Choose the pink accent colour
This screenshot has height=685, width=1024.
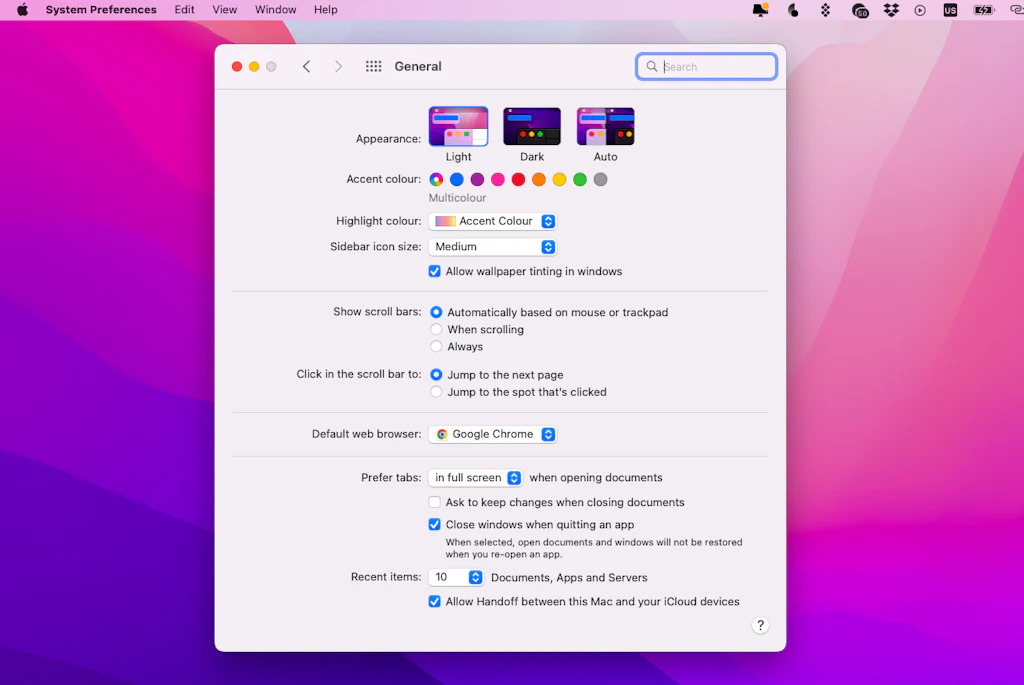(498, 180)
